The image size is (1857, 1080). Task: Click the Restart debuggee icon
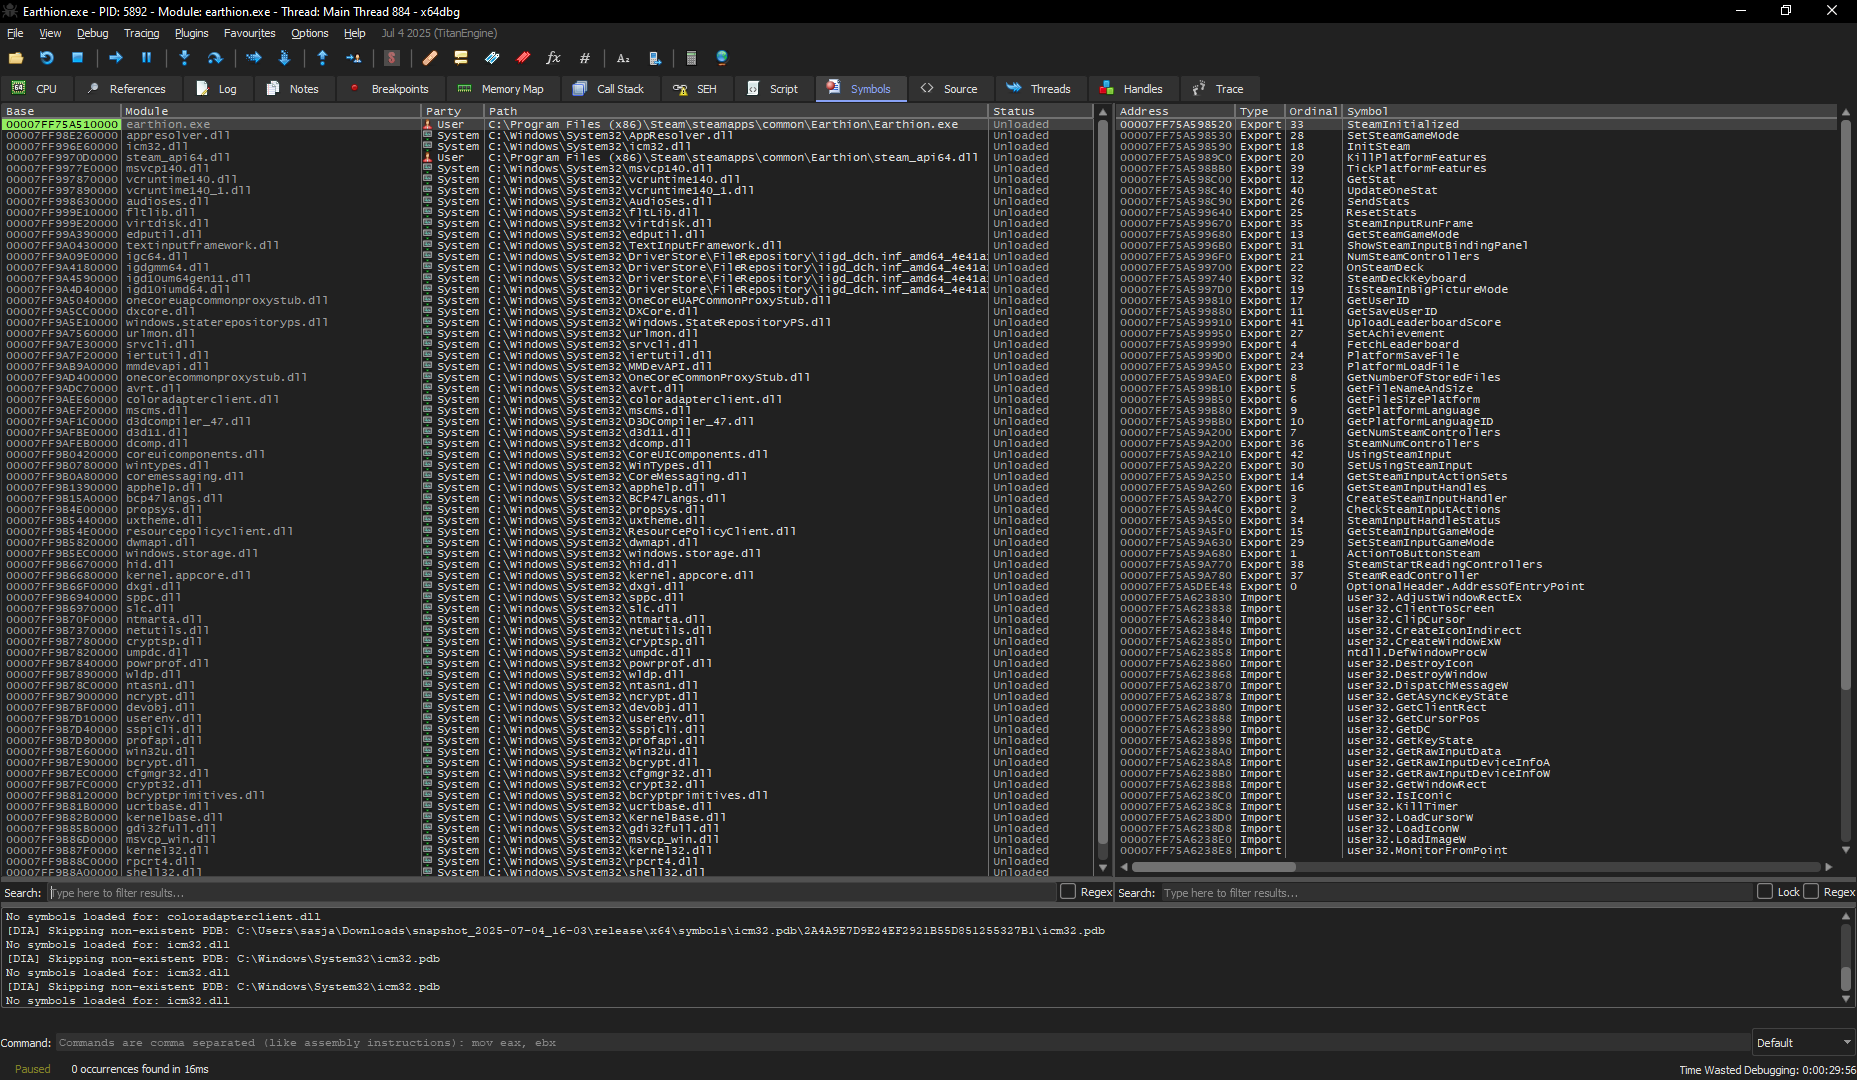click(x=47, y=58)
